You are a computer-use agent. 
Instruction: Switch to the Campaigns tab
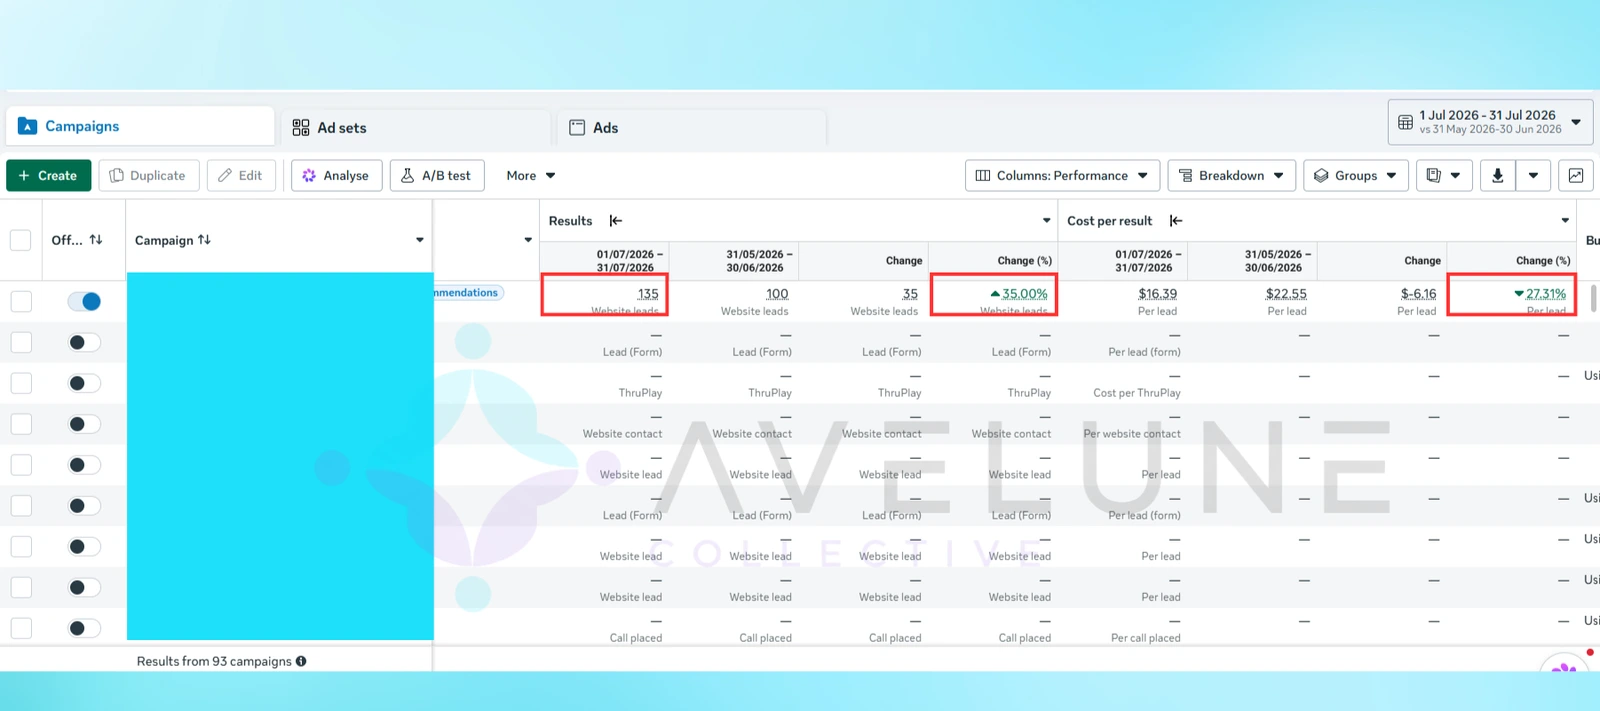[x=140, y=126]
